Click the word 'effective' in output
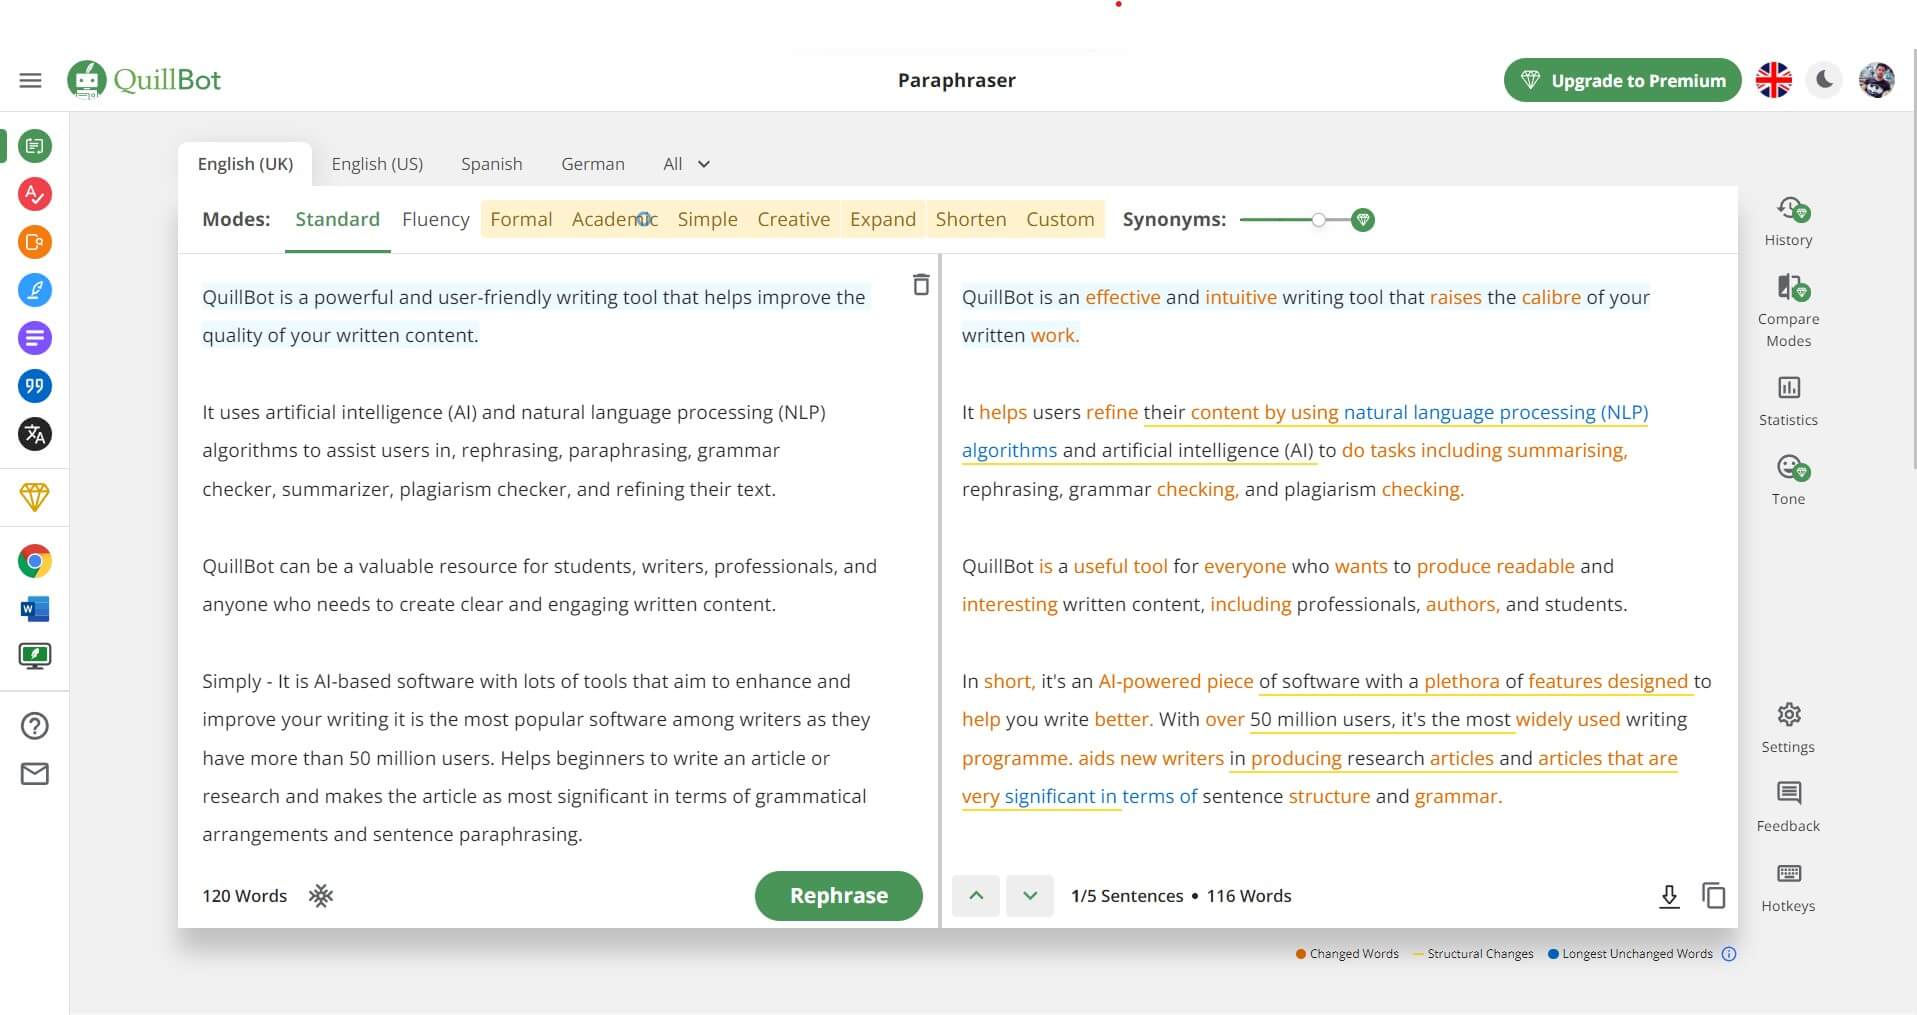 pyautogui.click(x=1122, y=297)
